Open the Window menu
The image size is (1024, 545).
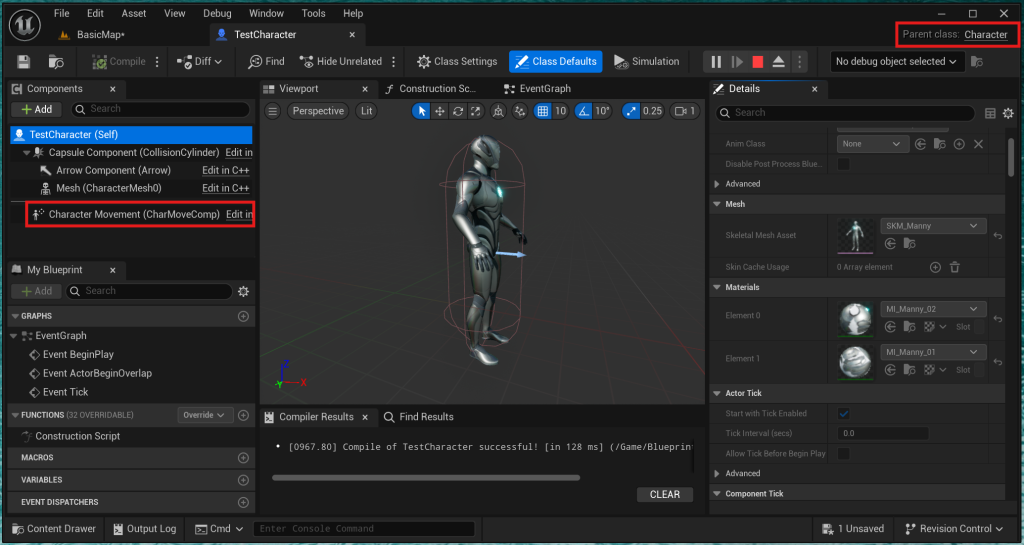pos(266,13)
